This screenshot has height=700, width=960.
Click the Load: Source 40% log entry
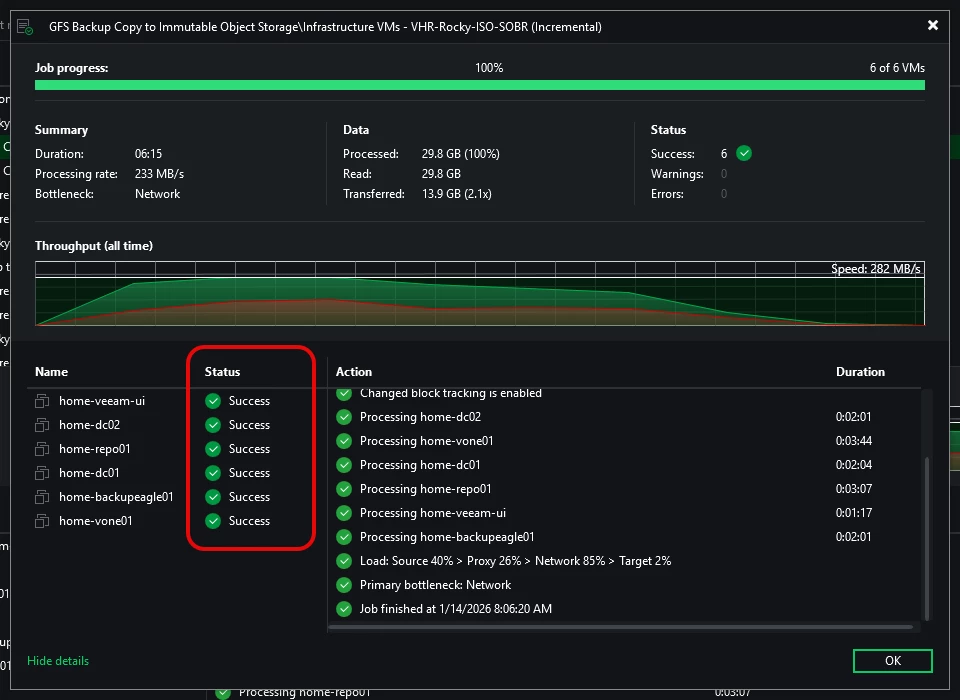516,561
